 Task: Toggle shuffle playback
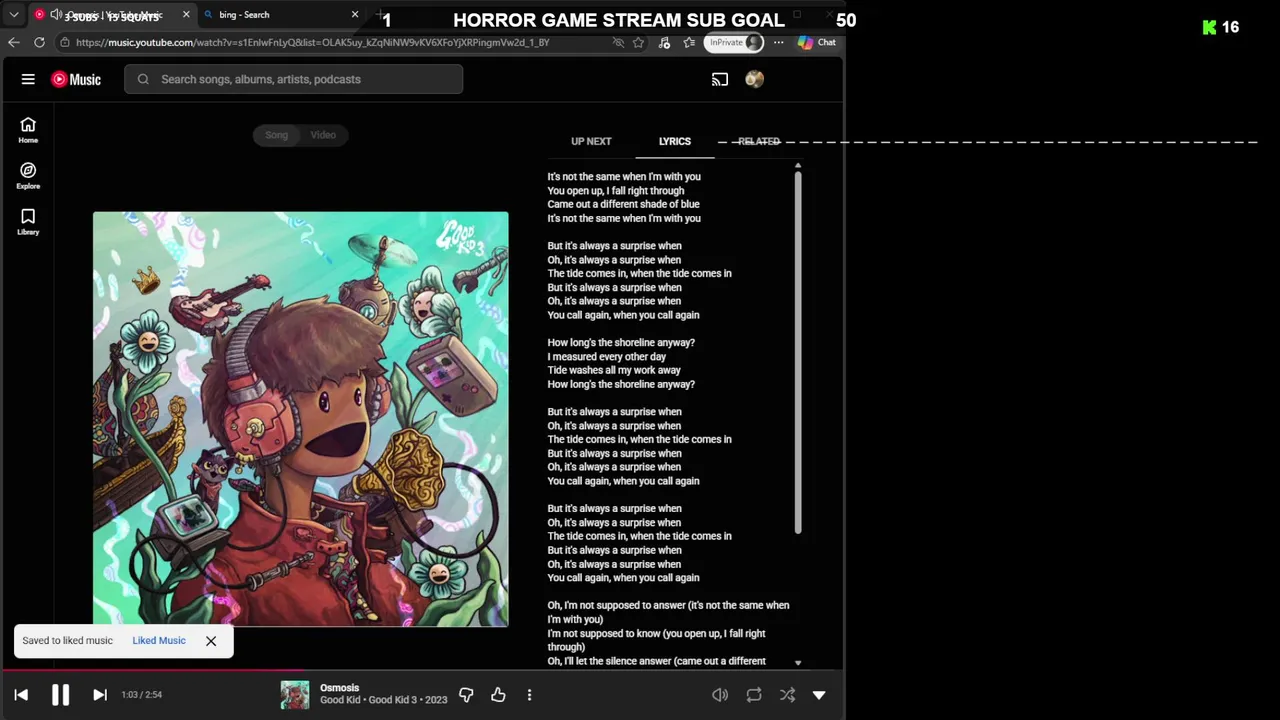[x=787, y=695]
